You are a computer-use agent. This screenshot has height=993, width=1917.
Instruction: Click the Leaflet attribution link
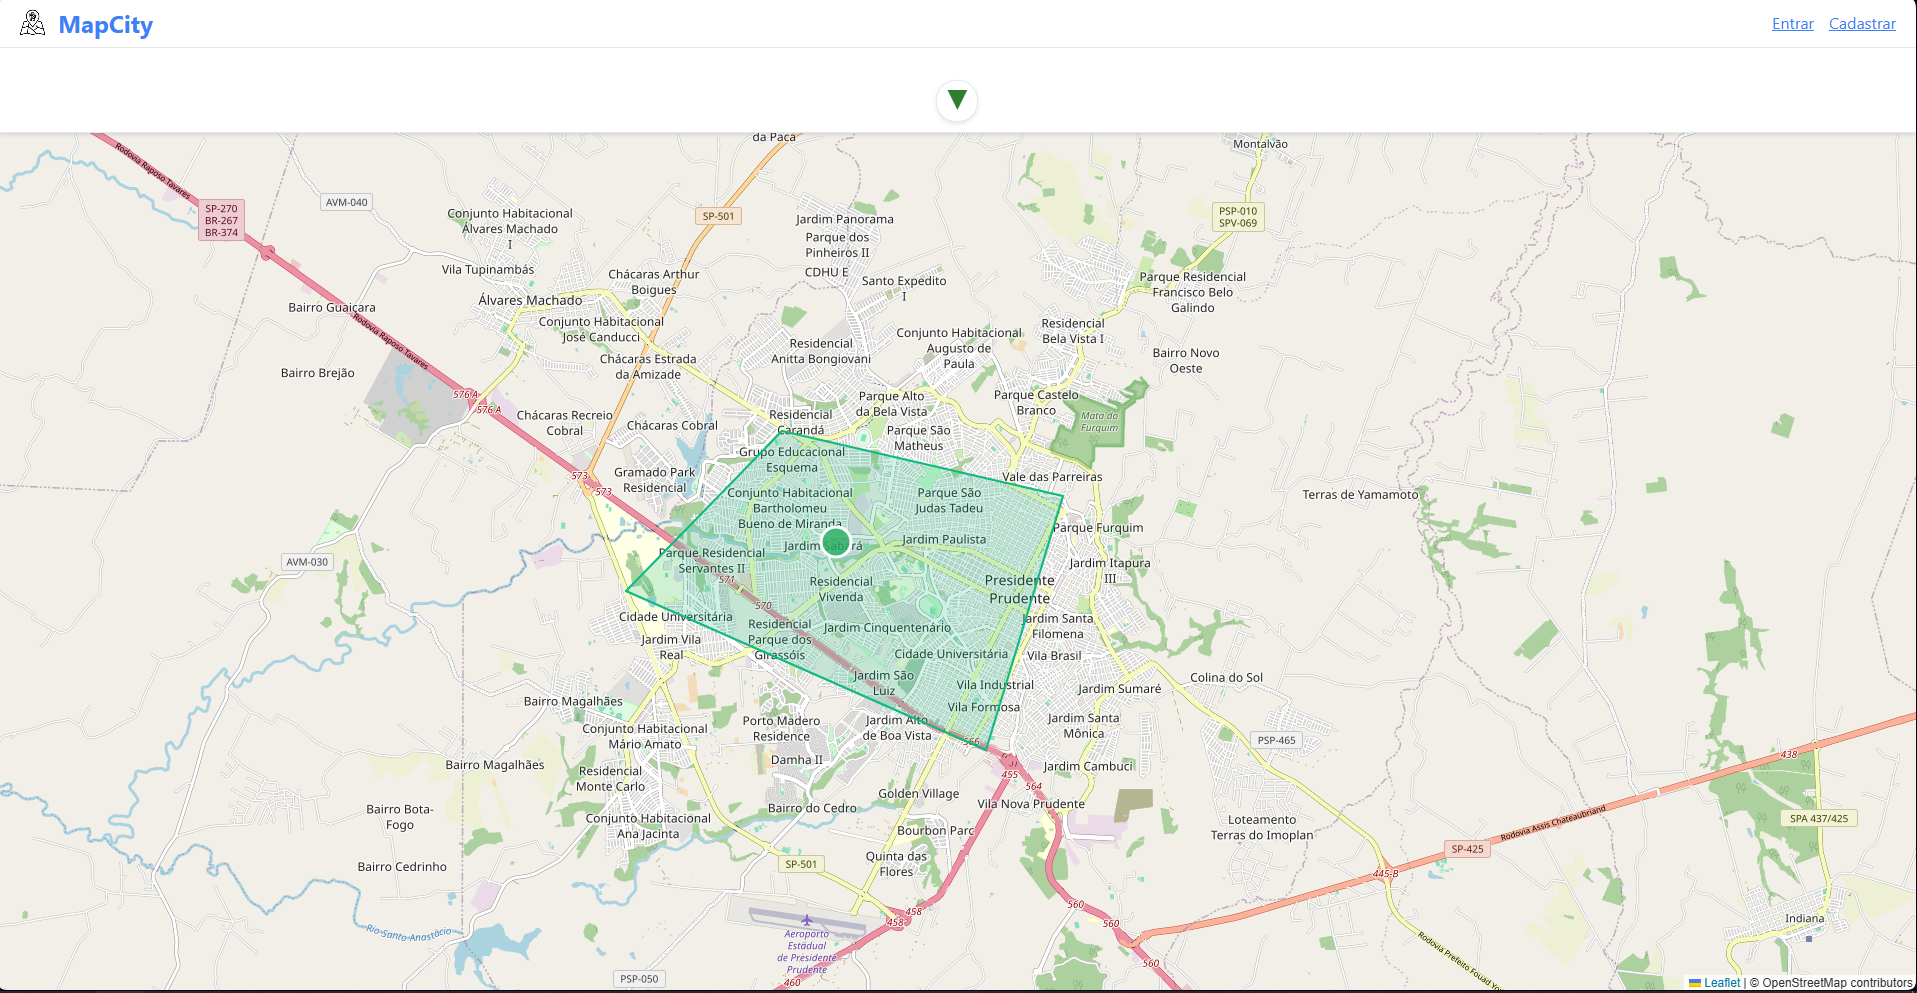tap(1721, 982)
